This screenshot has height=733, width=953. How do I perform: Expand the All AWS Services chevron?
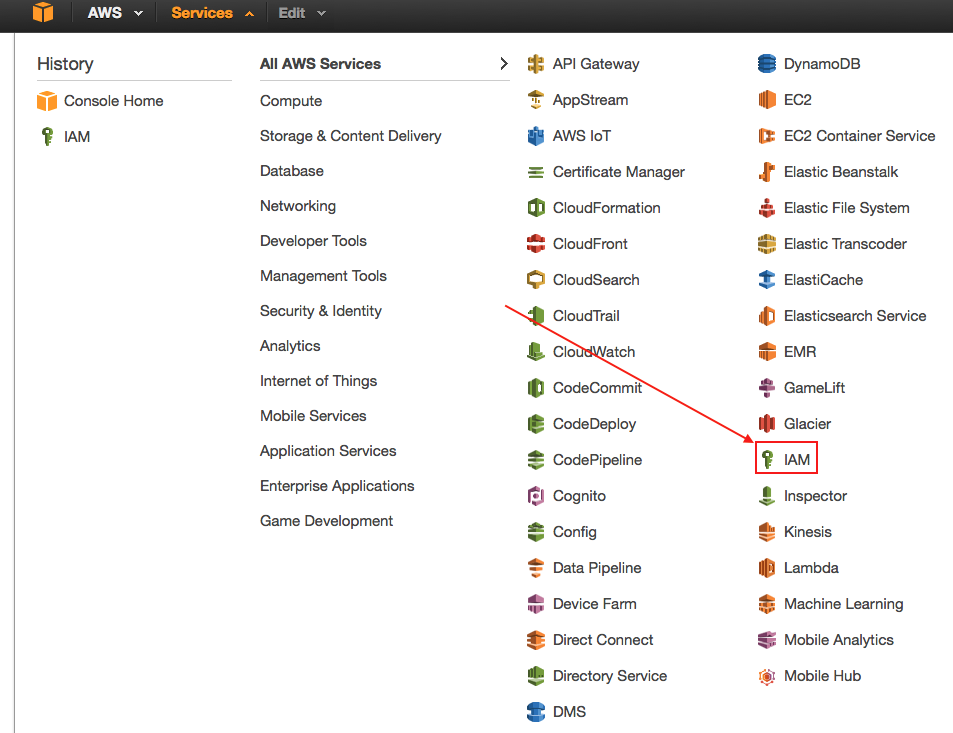[503, 64]
